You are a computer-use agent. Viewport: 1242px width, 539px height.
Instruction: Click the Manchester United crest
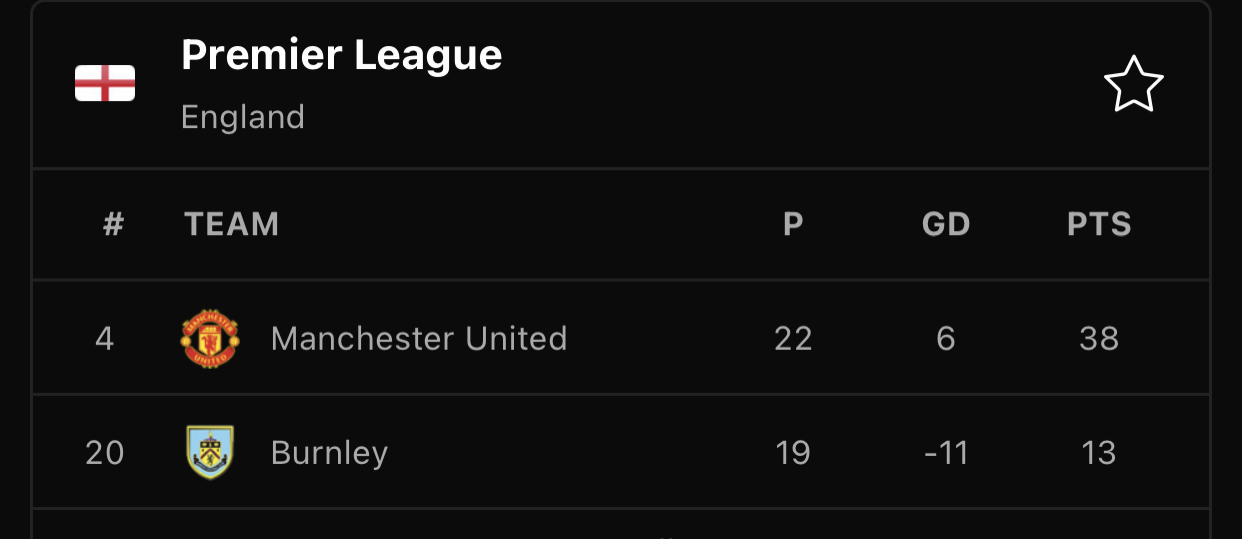point(210,338)
